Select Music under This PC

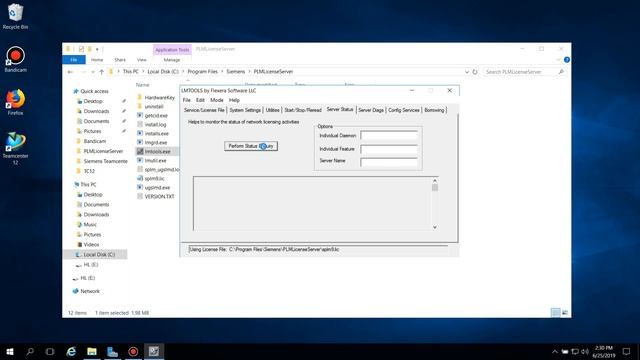(90, 224)
